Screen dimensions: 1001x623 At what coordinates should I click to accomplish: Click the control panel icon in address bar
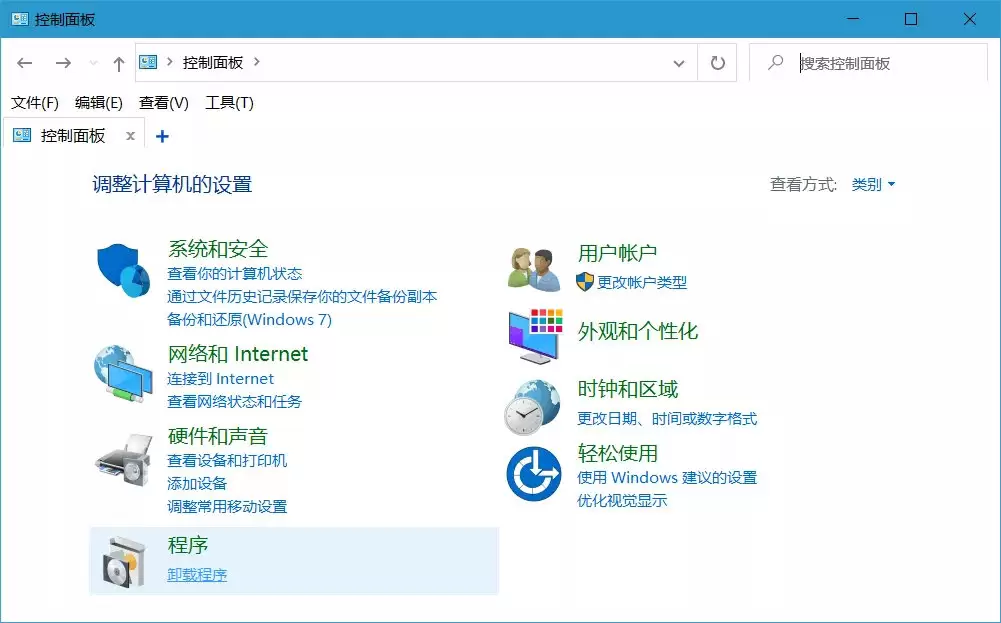coord(148,62)
